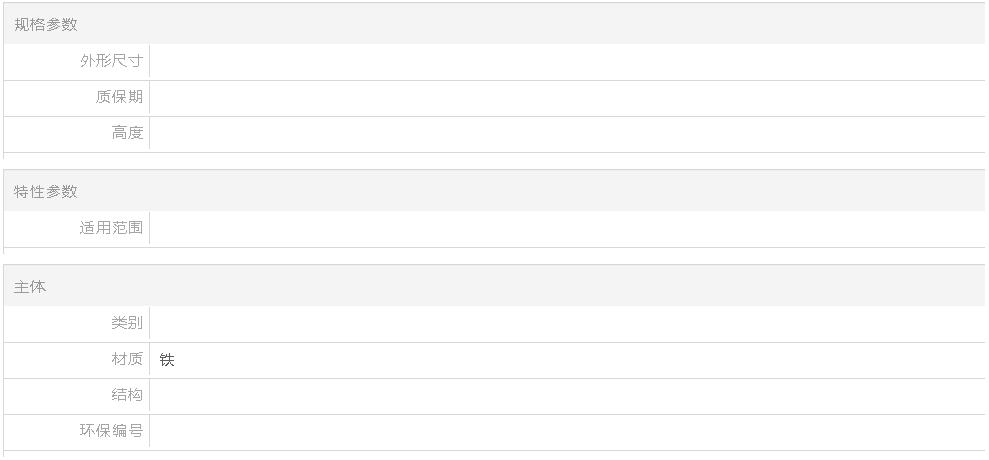The height and width of the screenshot is (460, 989).
Task: Select the empty value cell beside 结构
Action: (x=567, y=396)
